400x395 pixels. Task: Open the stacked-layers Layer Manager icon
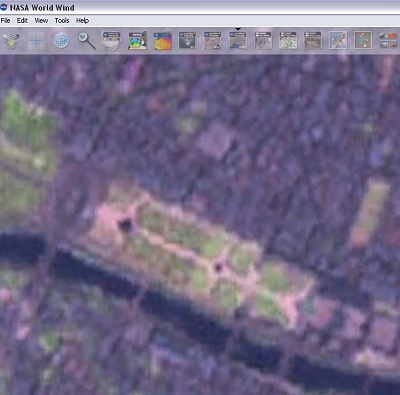(11, 41)
